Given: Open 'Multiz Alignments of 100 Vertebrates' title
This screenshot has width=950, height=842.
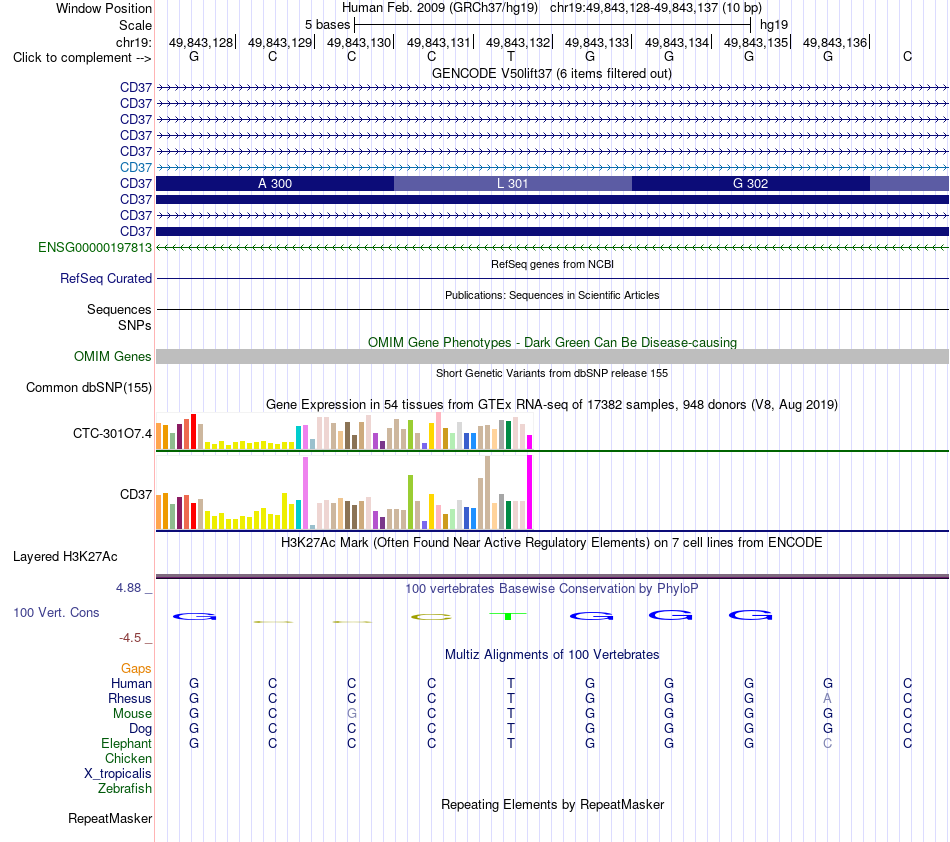Looking at the screenshot, I should [x=552, y=654].
